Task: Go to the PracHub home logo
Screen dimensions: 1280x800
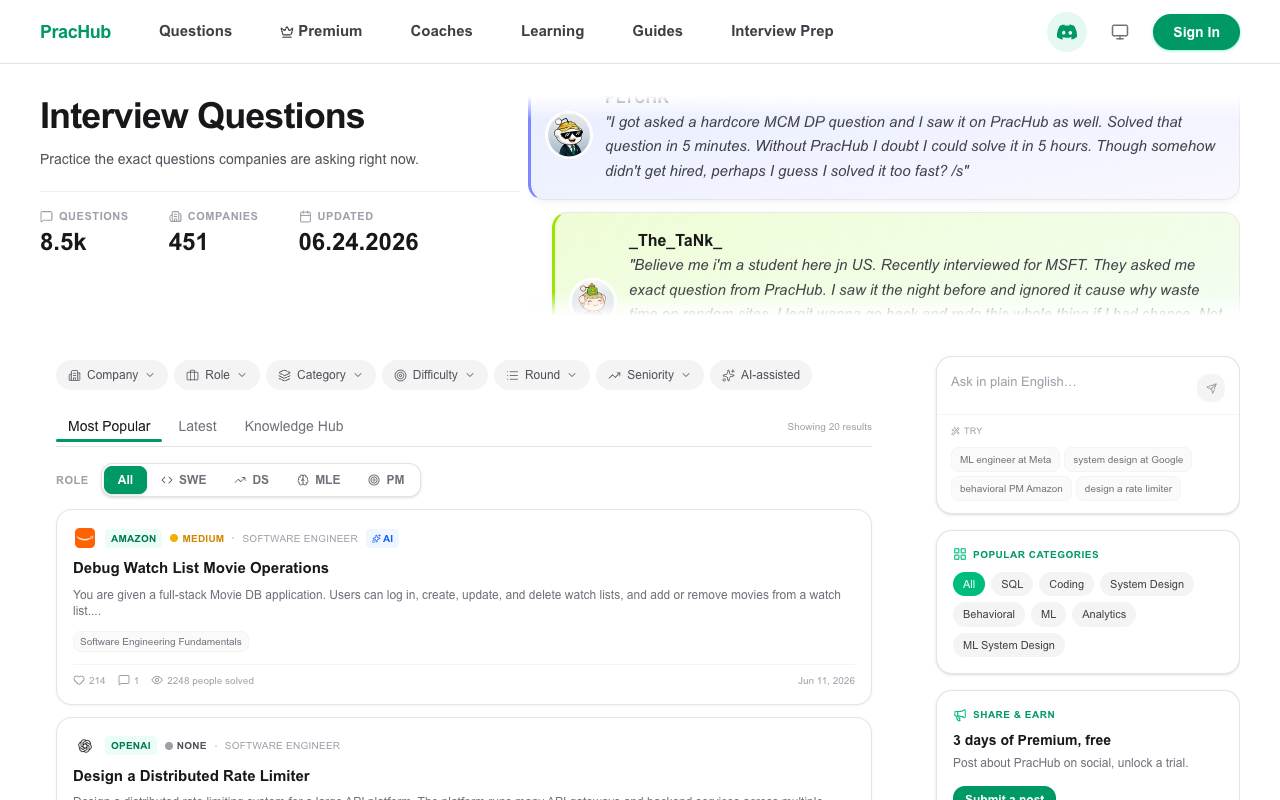Action: point(75,32)
